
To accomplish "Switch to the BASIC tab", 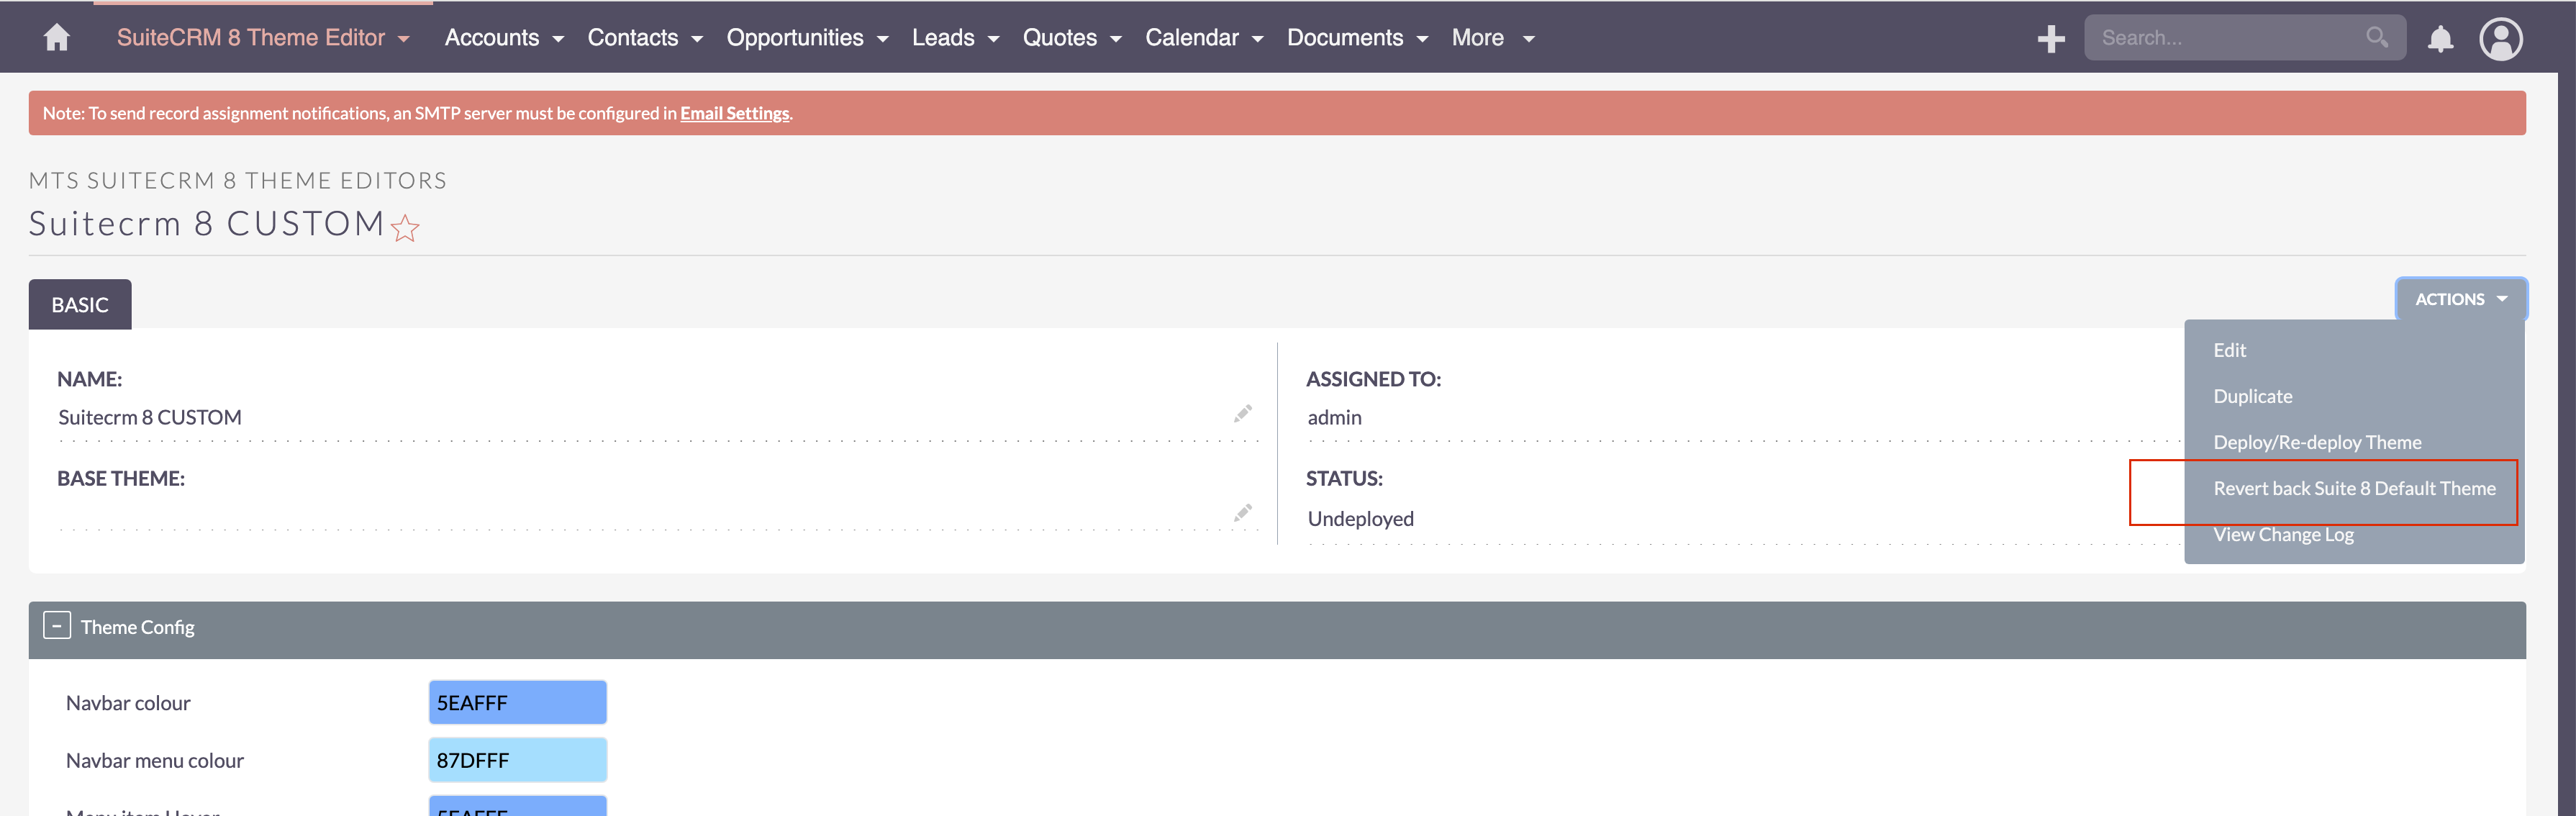I will [80, 304].
